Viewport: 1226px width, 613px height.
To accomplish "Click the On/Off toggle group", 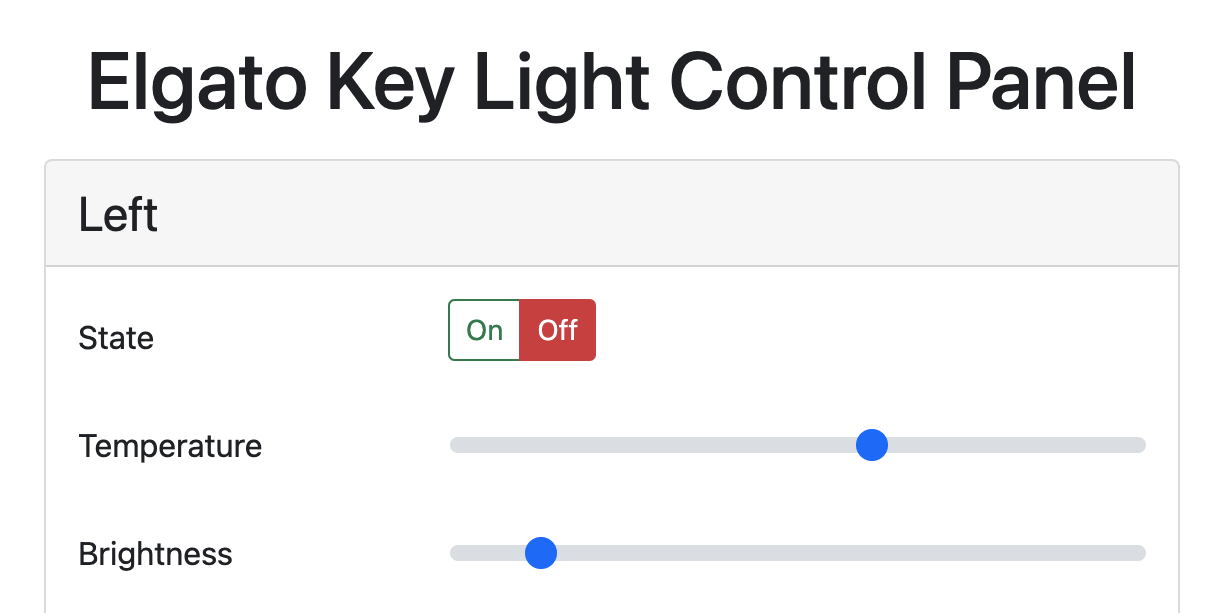I will (x=521, y=330).
